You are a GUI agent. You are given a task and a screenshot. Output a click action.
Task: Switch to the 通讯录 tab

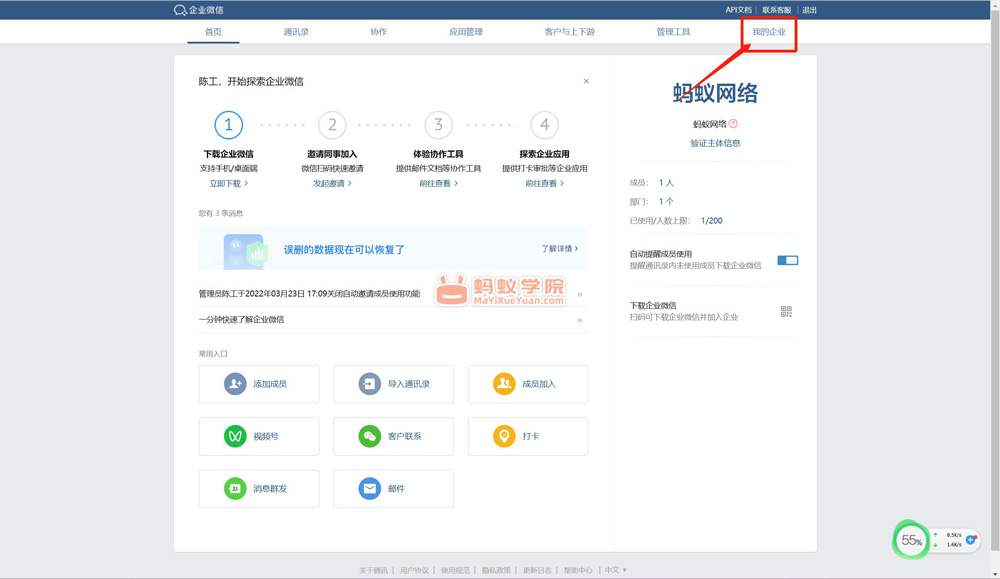click(296, 32)
